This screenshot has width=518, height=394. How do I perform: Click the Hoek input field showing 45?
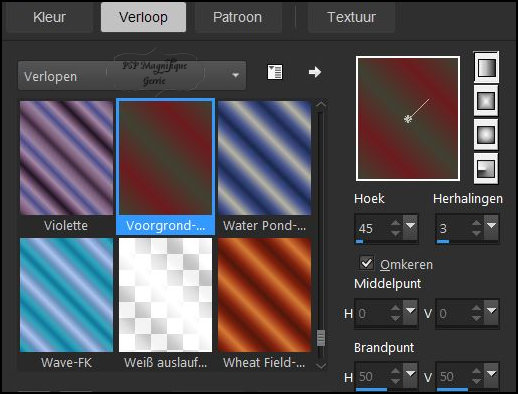372,228
